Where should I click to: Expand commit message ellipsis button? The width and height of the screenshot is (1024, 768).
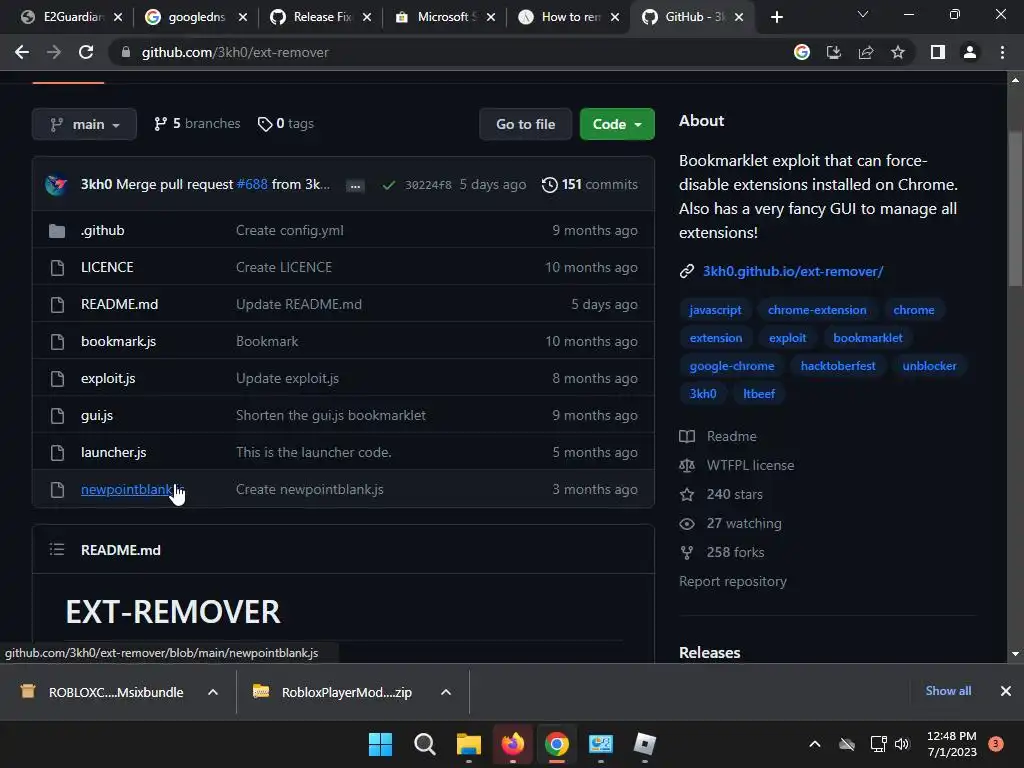(x=355, y=186)
